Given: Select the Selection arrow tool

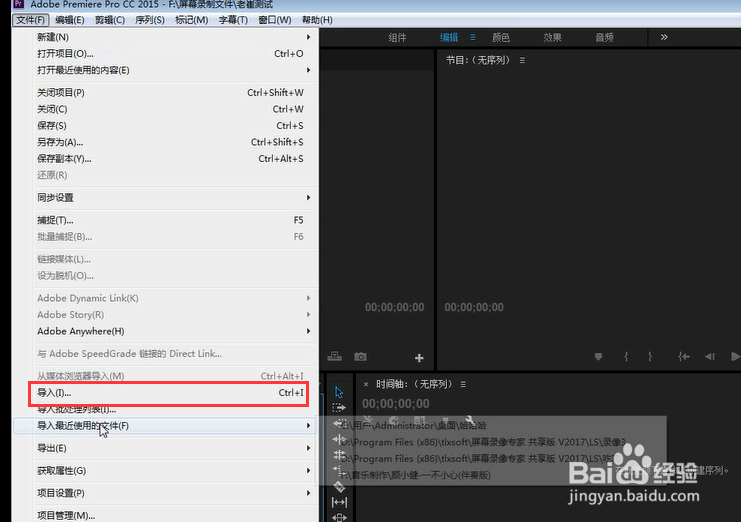Looking at the screenshot, I should point(339,392).
